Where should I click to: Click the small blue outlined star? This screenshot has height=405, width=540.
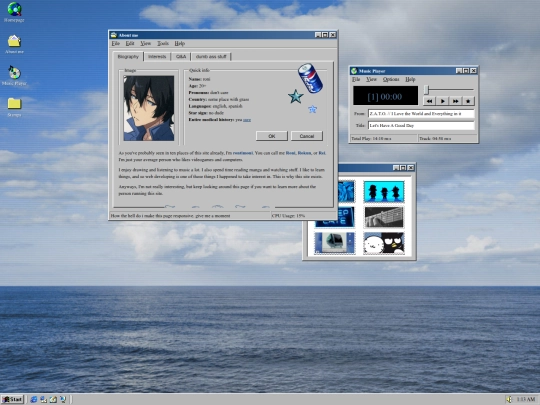coord(312,109)
